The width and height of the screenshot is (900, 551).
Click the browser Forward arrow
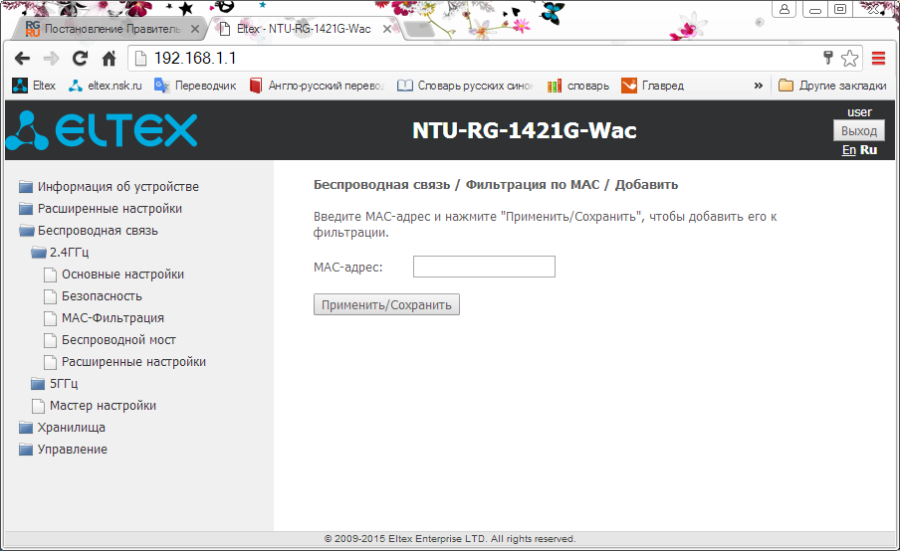tap(51, 58)
